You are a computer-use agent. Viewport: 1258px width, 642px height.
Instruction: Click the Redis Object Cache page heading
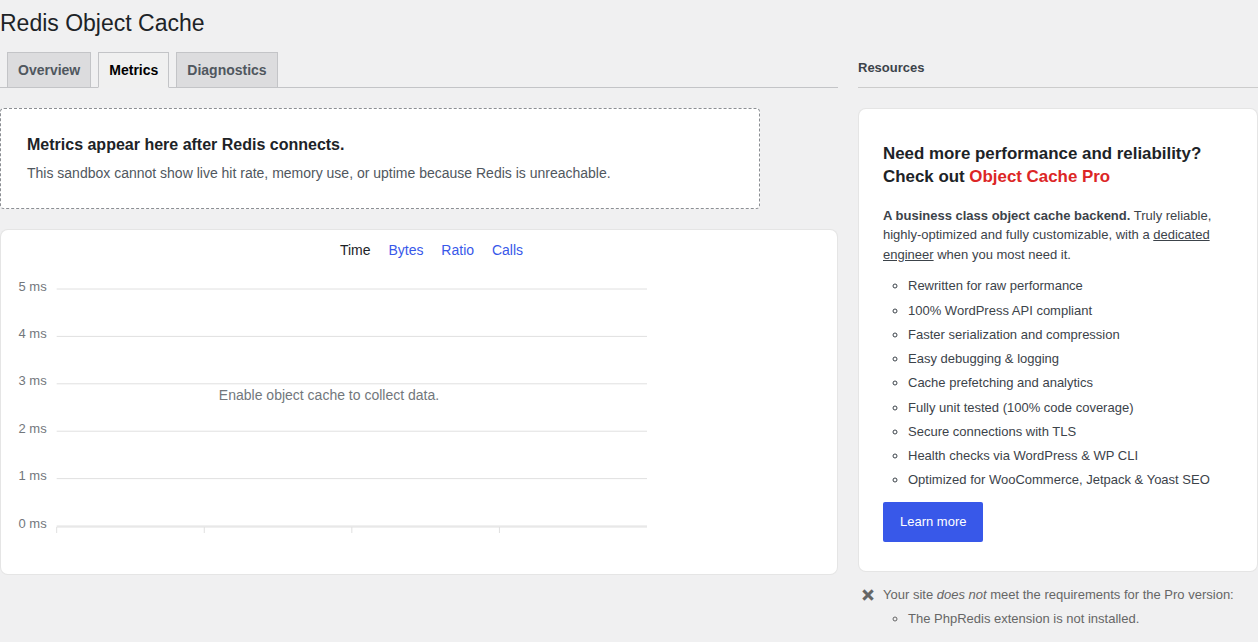coord(102,22)
